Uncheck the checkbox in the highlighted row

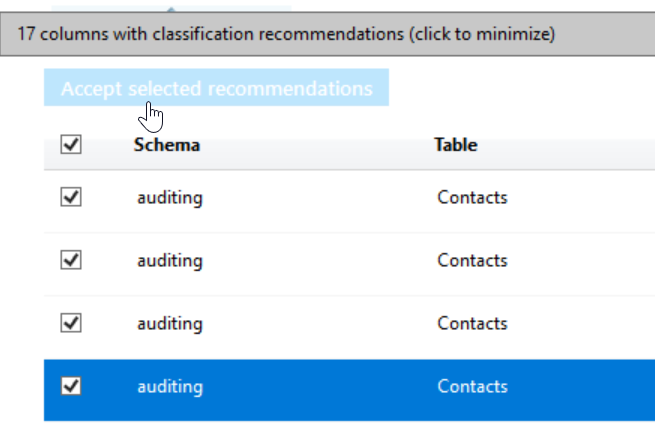pos(71,386)
